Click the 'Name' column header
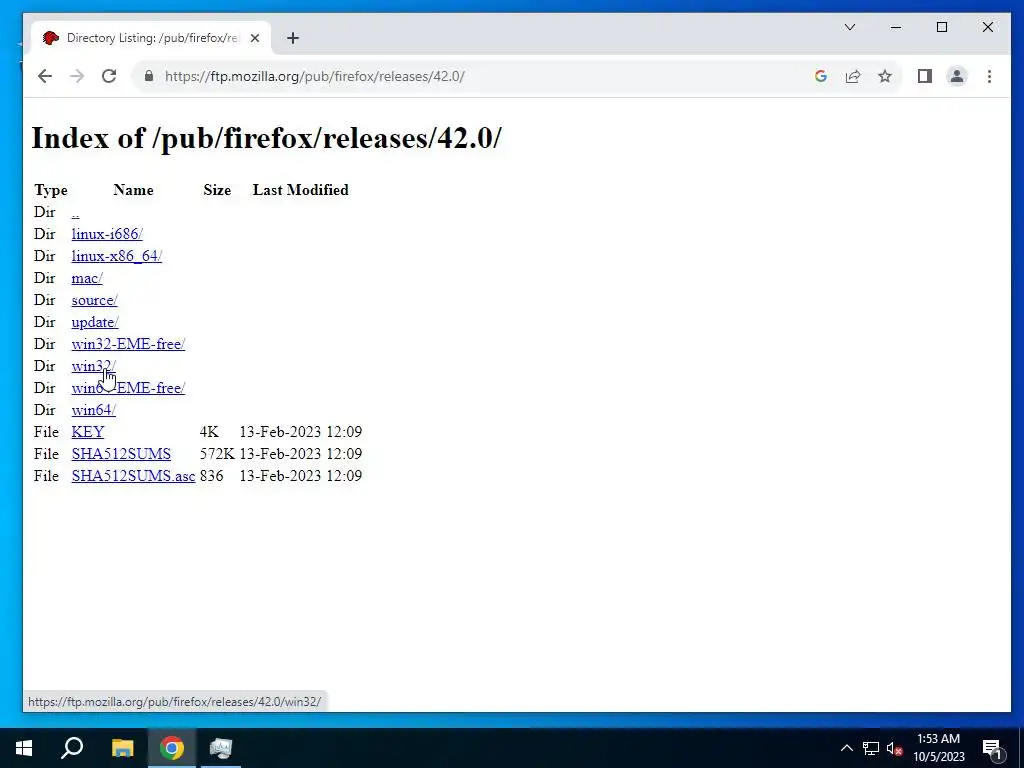 click(133, 190)
